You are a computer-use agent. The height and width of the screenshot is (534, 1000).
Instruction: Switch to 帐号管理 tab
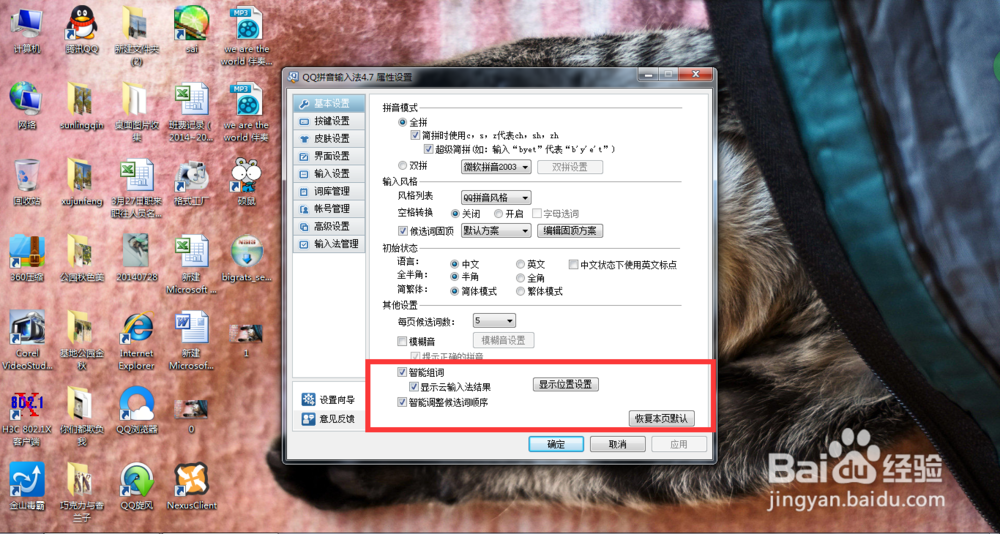pos(329,209)
